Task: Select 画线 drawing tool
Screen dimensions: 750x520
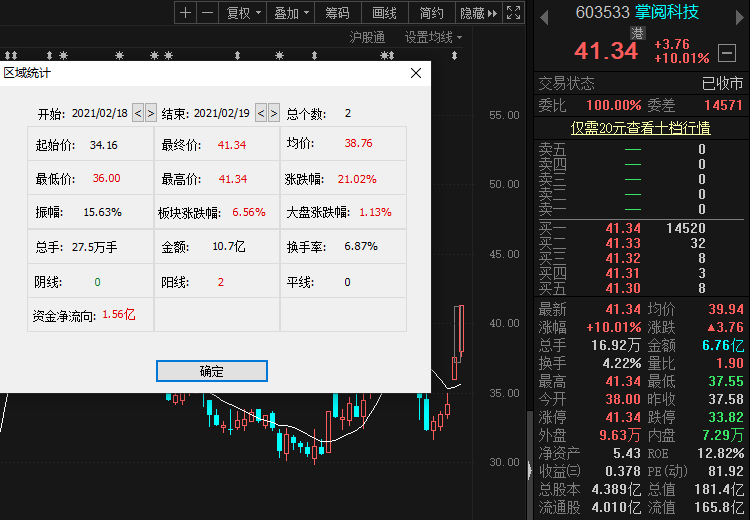Action: point(385,13)
